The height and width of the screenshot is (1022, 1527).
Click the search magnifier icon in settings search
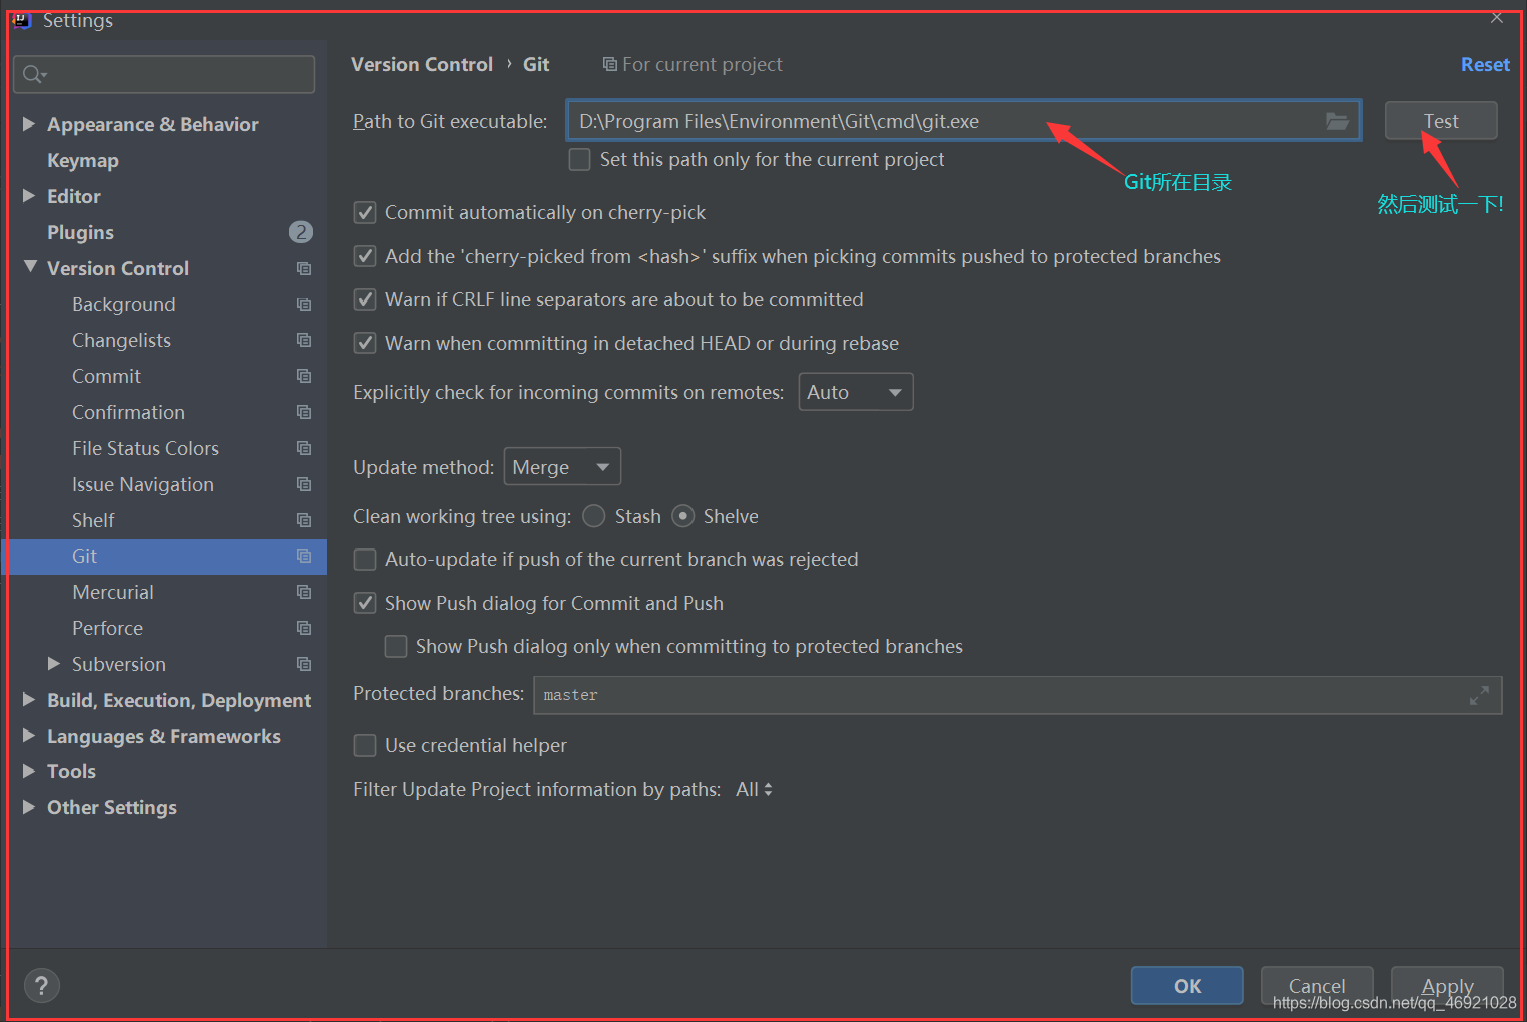coord(34,74)
